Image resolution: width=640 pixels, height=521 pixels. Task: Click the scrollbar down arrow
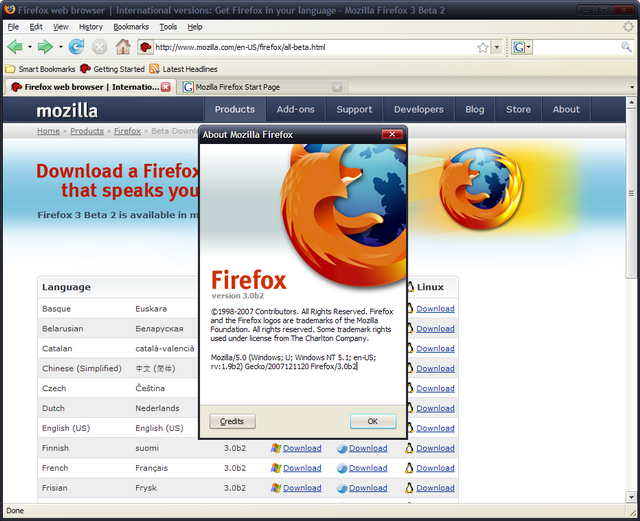click(631, 497)
